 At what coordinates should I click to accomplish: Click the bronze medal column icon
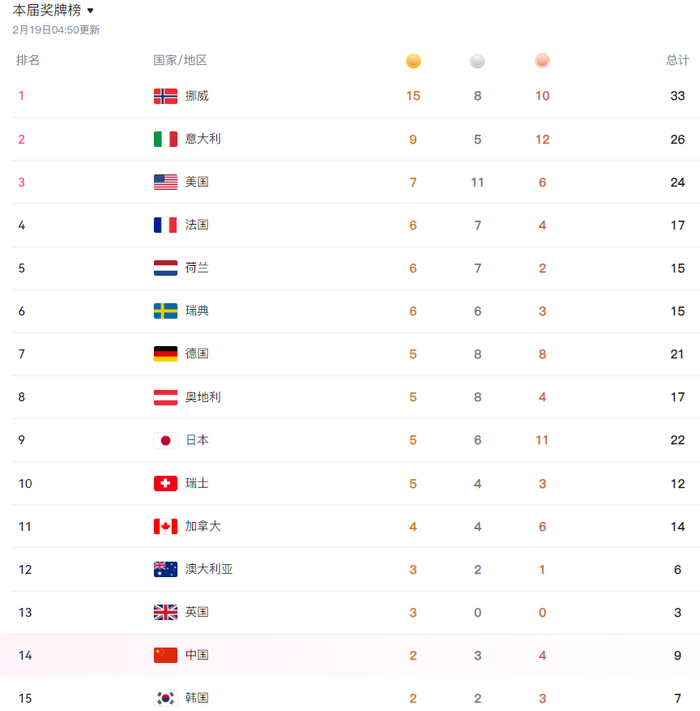[x=542, y=61]
